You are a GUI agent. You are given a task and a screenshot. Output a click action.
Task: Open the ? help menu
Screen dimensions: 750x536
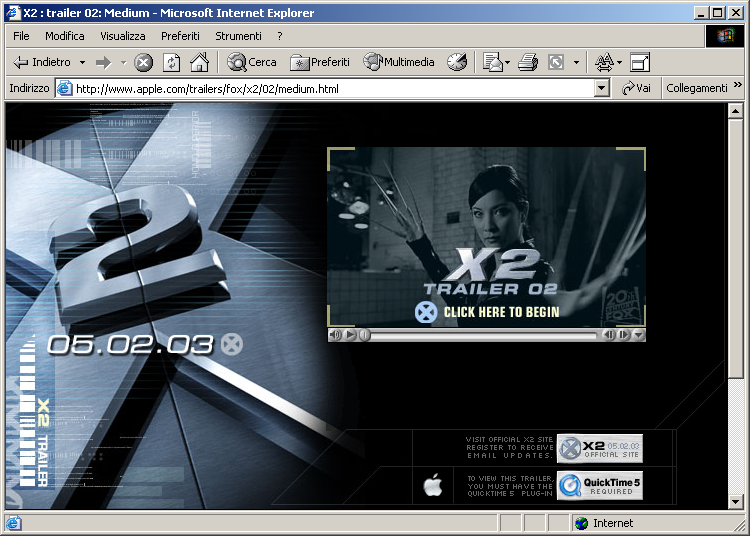coord(280,36)
